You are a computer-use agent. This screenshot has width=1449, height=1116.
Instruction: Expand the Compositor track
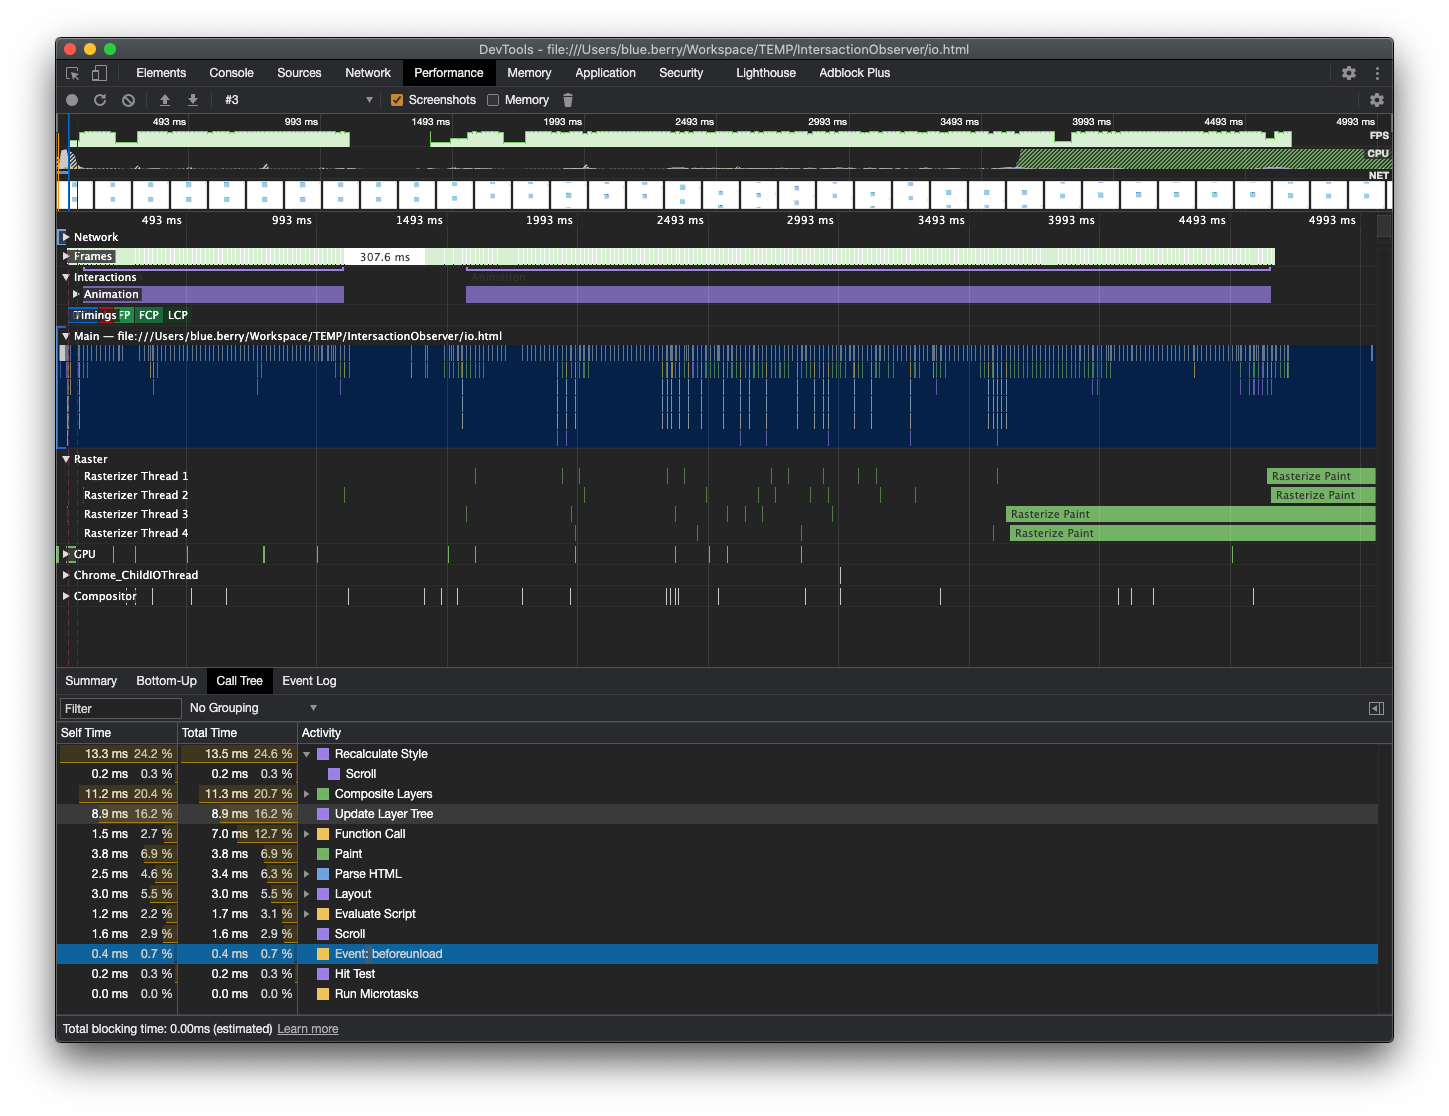click(x=66, y=596)
